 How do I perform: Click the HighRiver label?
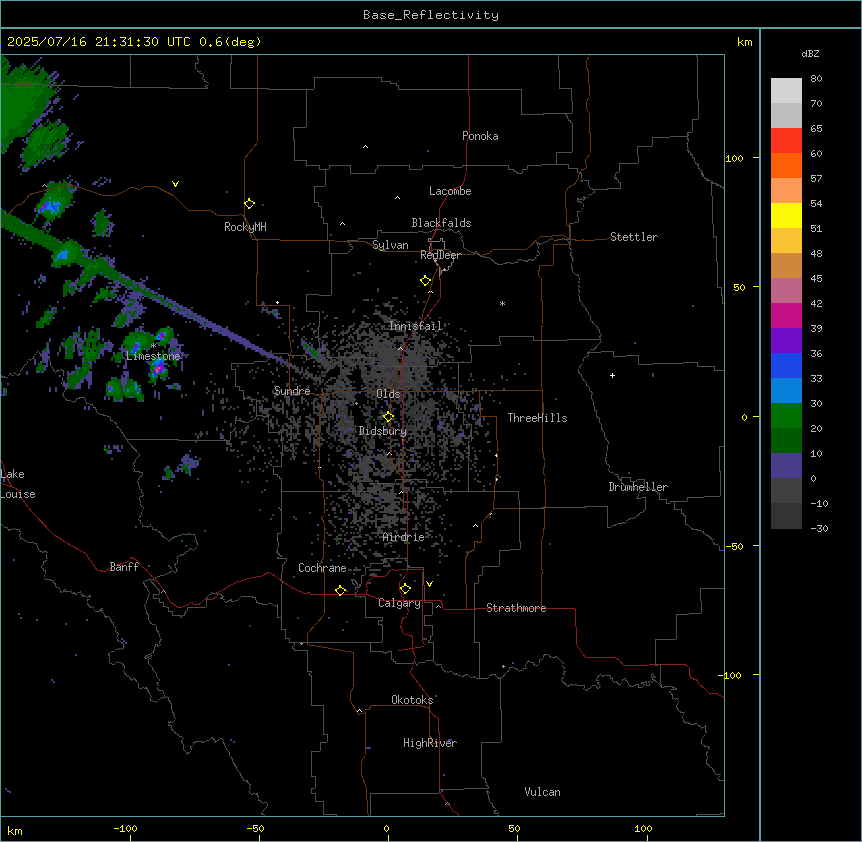click(430, 743)
